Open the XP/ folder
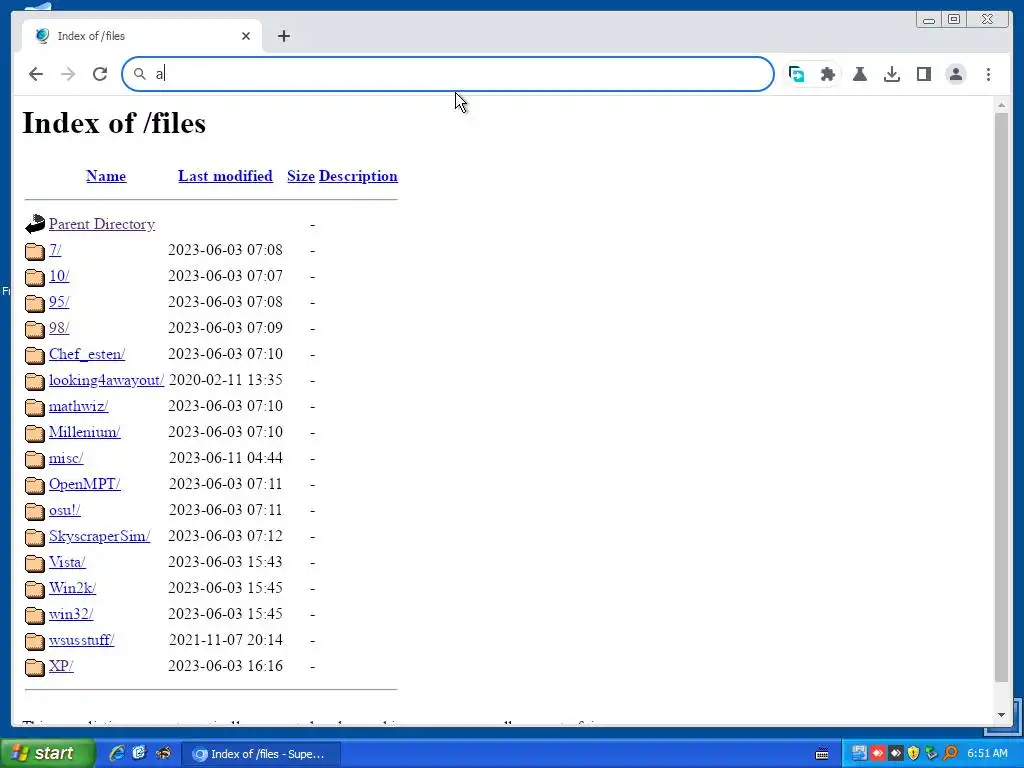This screenshot has height=768, width=1024. coord(61,666)
